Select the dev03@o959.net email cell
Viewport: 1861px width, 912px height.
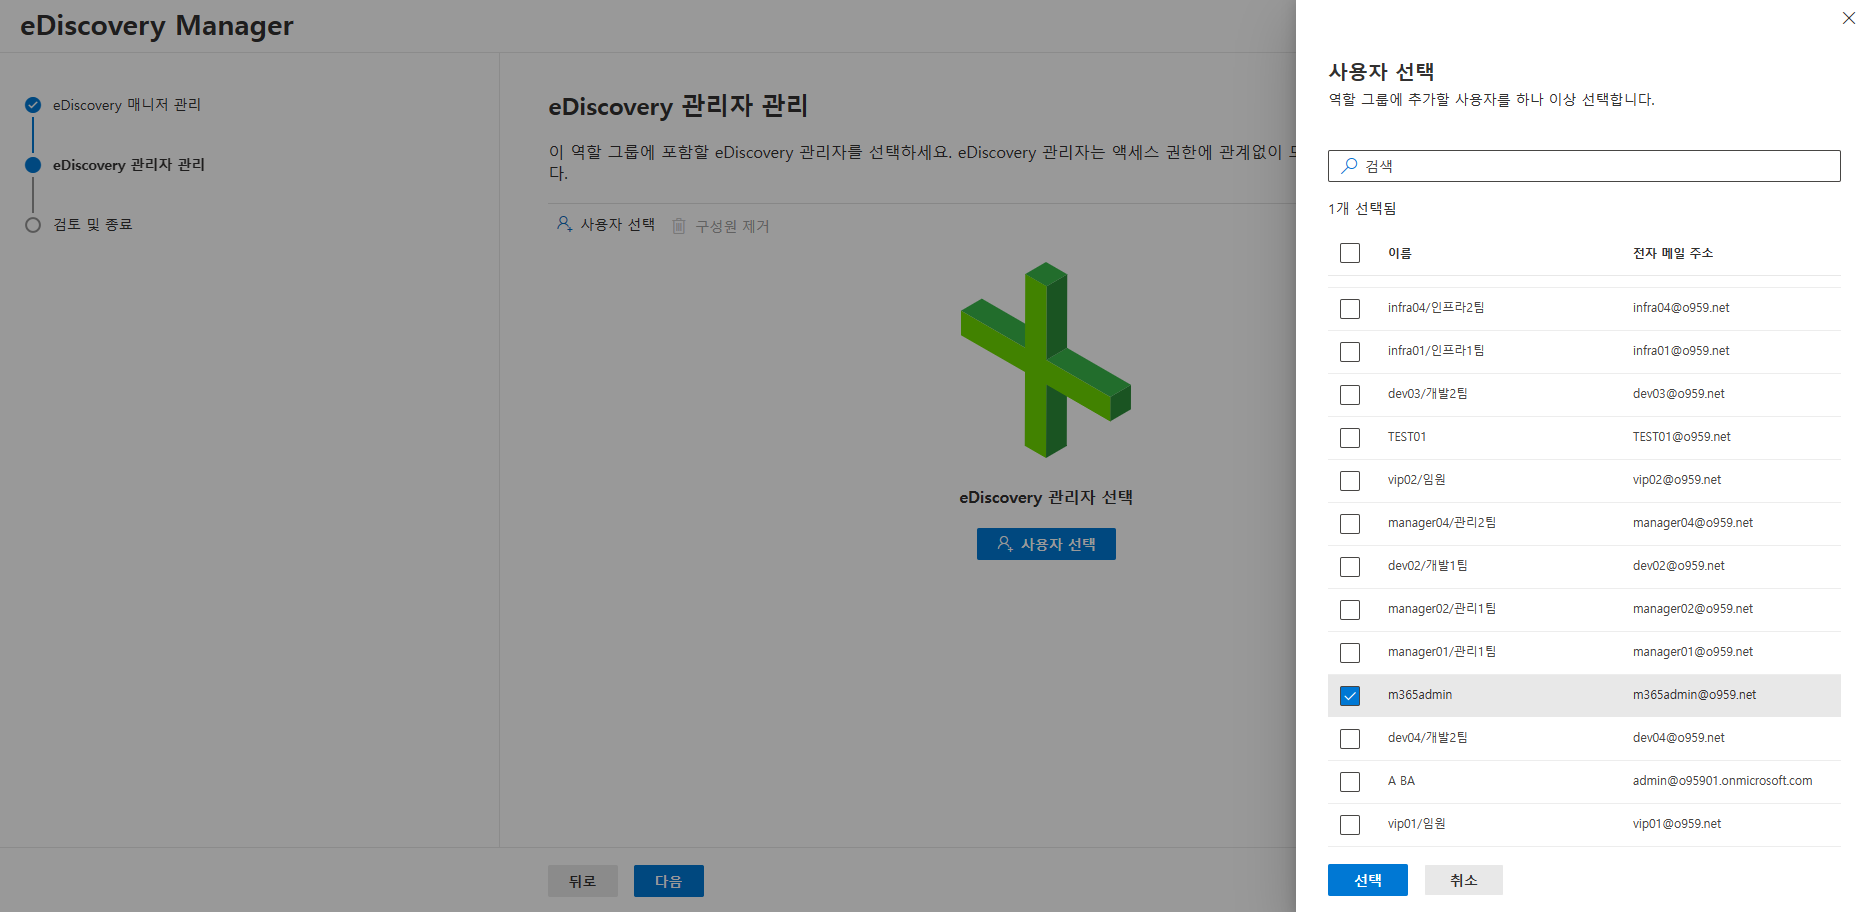click(1679, 394)
